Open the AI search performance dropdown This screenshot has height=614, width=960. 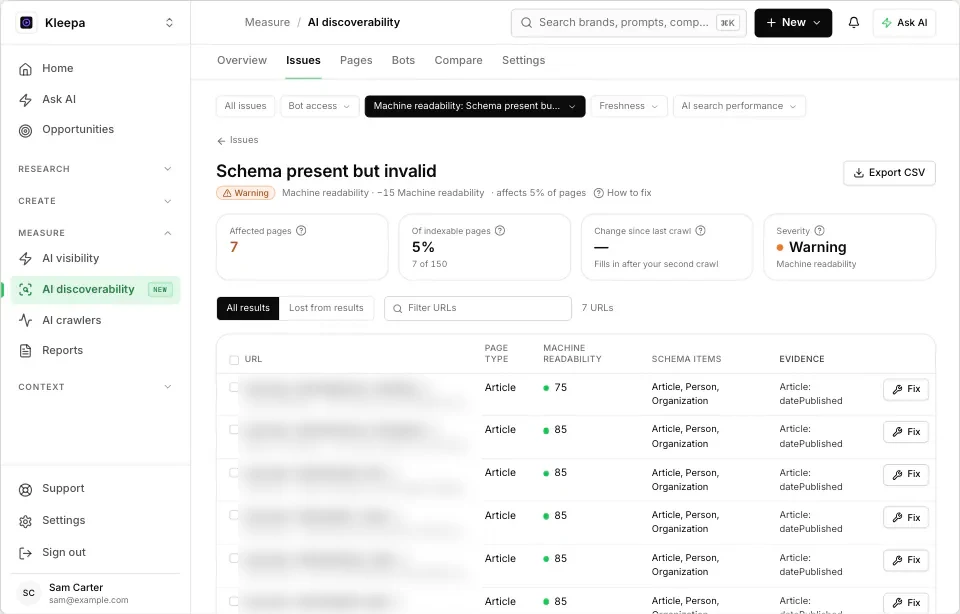pyautogui.click(x=739, y=106)
